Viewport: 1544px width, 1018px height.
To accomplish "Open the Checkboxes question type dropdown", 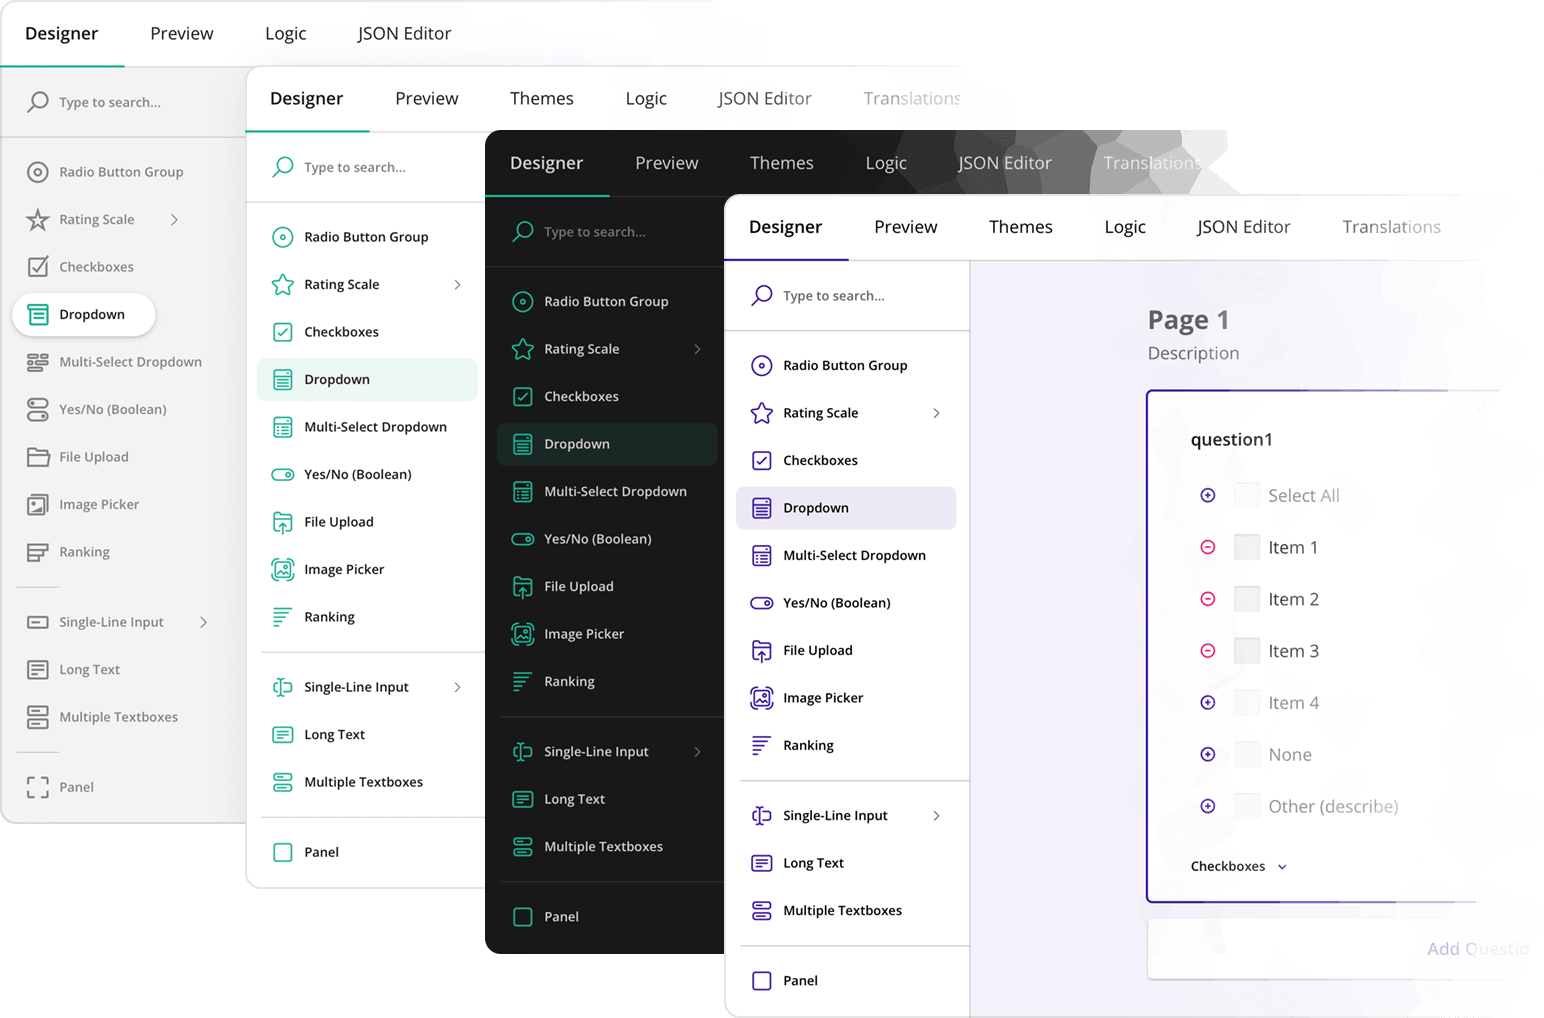I will tap(1238, 866).
